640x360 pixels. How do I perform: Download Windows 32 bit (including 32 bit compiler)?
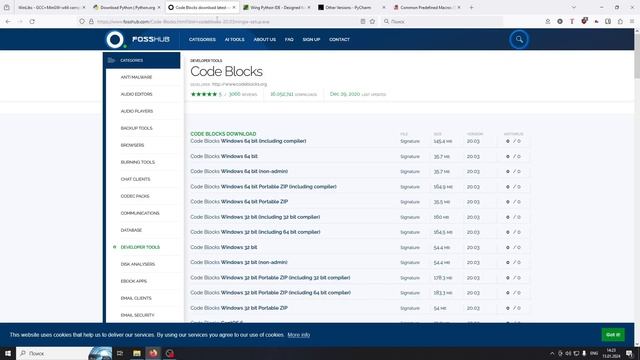pos(255,217)
